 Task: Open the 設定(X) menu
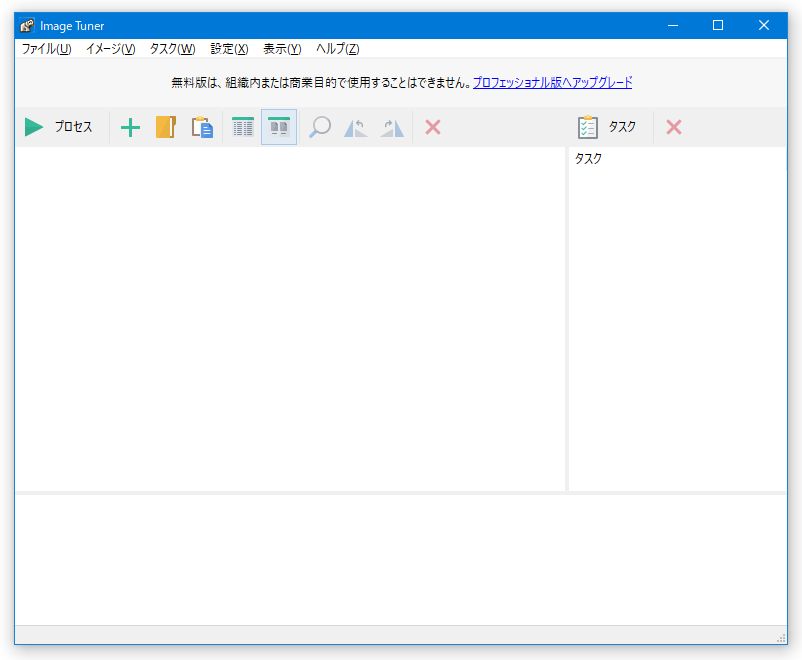click(x=229, y=49)
